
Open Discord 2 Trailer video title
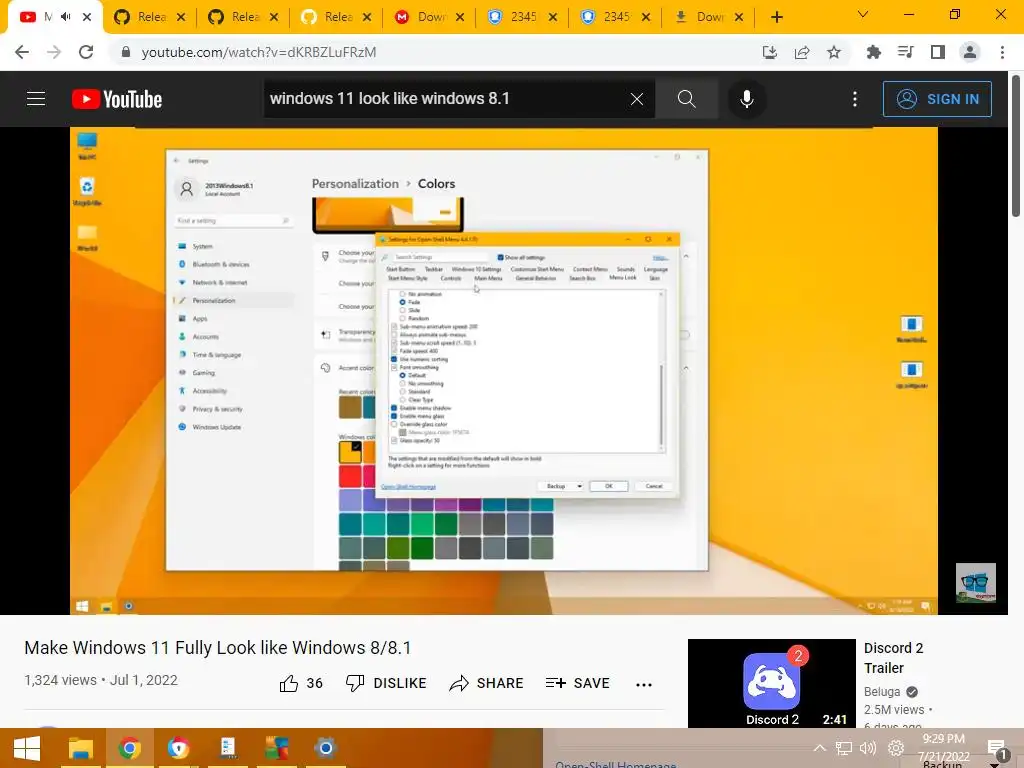tap(893, 658)
